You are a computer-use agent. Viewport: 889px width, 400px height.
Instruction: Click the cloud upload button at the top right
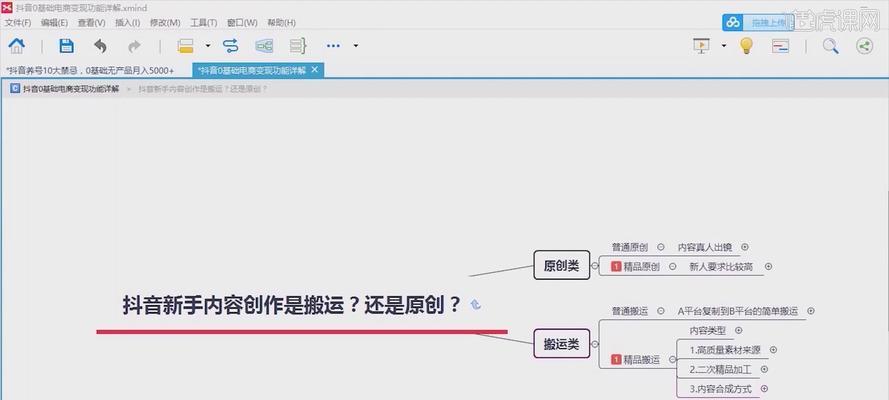point(757,23)
